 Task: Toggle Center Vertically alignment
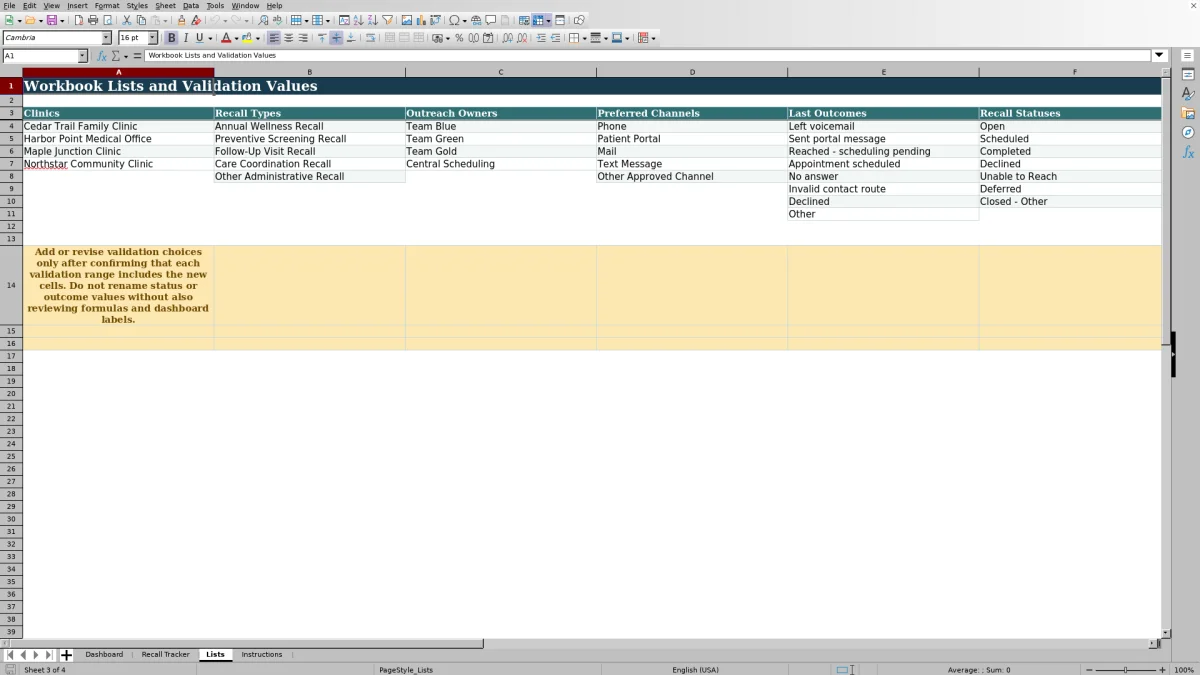point(336,38)
